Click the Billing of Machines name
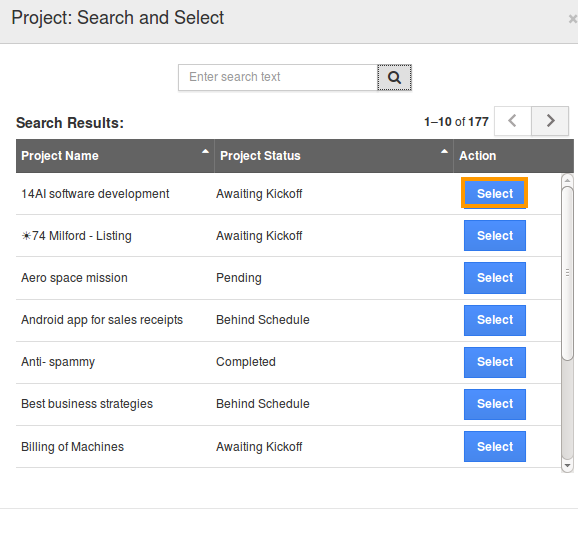The image size is (578, 543). point(72,447)
